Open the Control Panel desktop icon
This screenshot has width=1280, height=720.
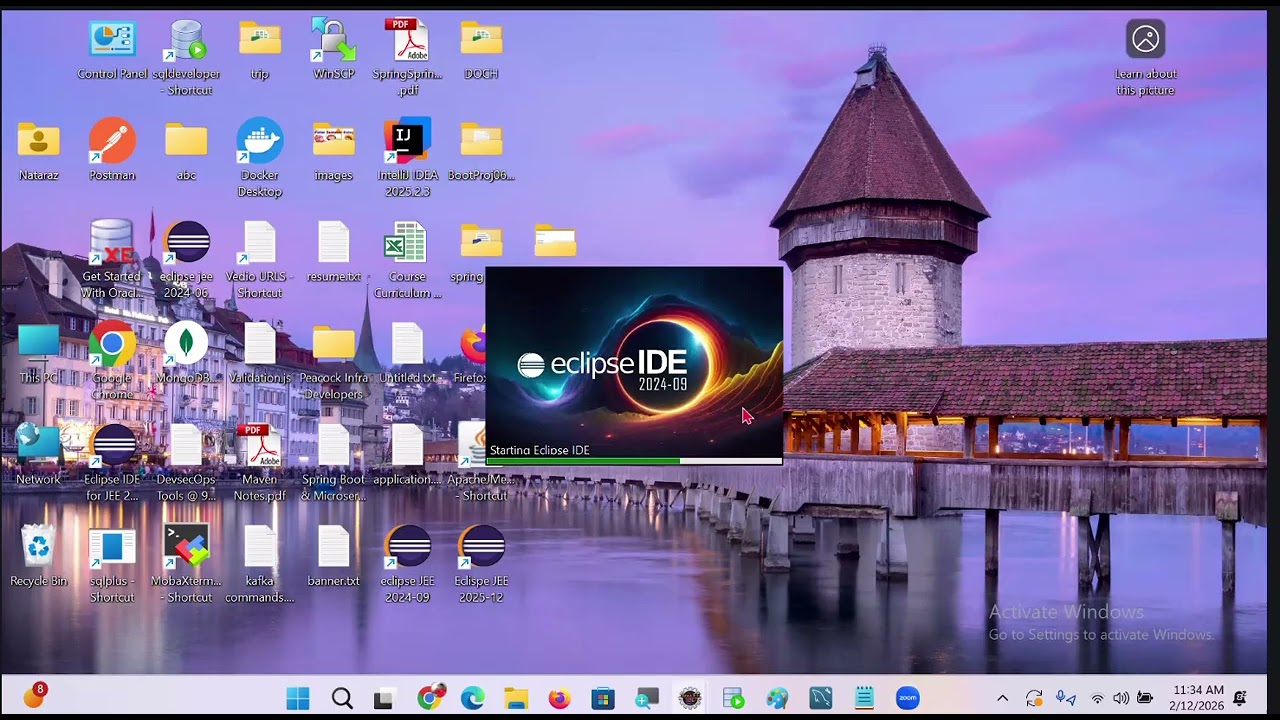tap(112, 49)
